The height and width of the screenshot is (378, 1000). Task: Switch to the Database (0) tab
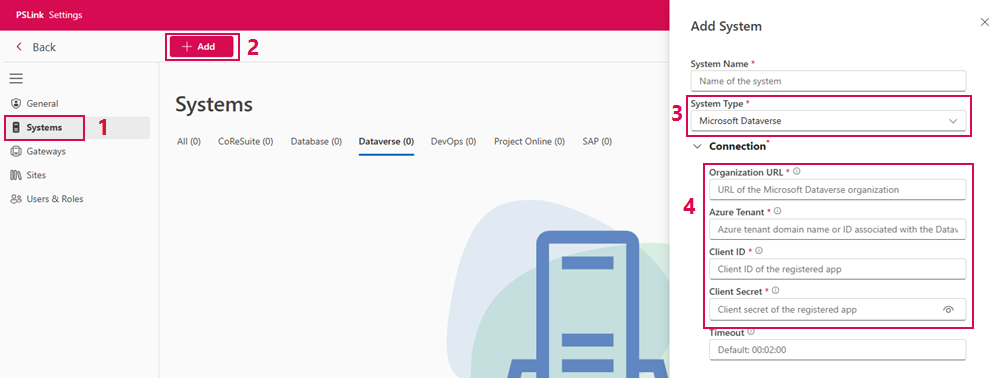(316, 142)
